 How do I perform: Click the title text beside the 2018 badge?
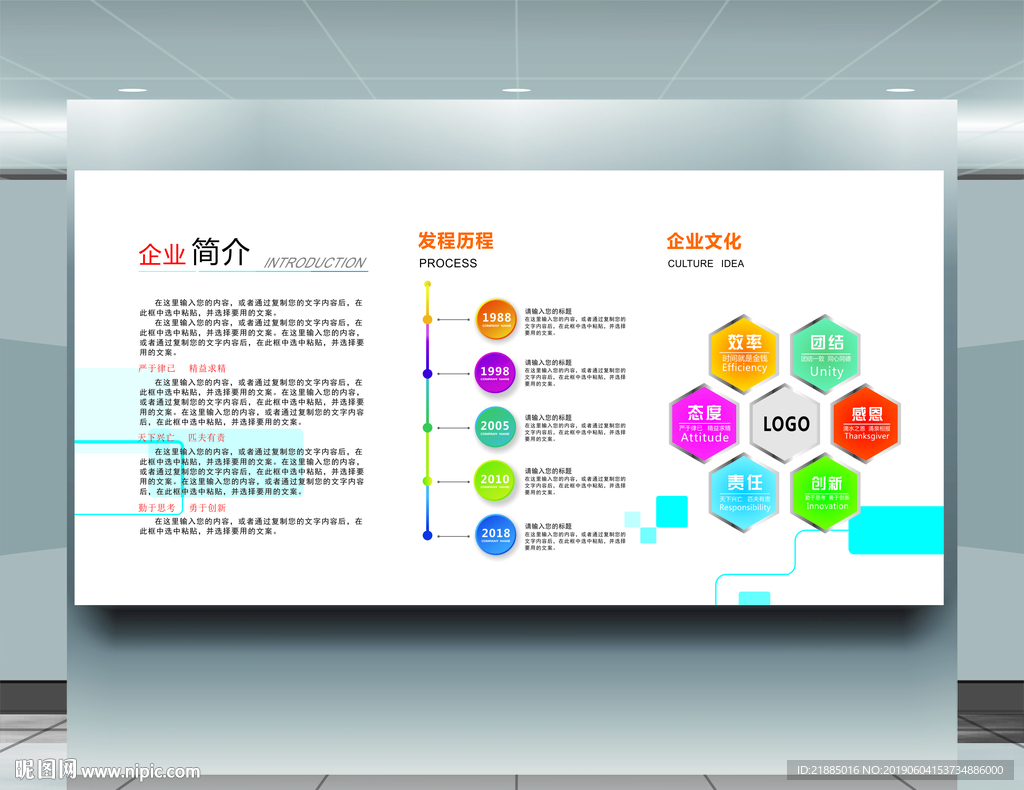tap(549, 526)
